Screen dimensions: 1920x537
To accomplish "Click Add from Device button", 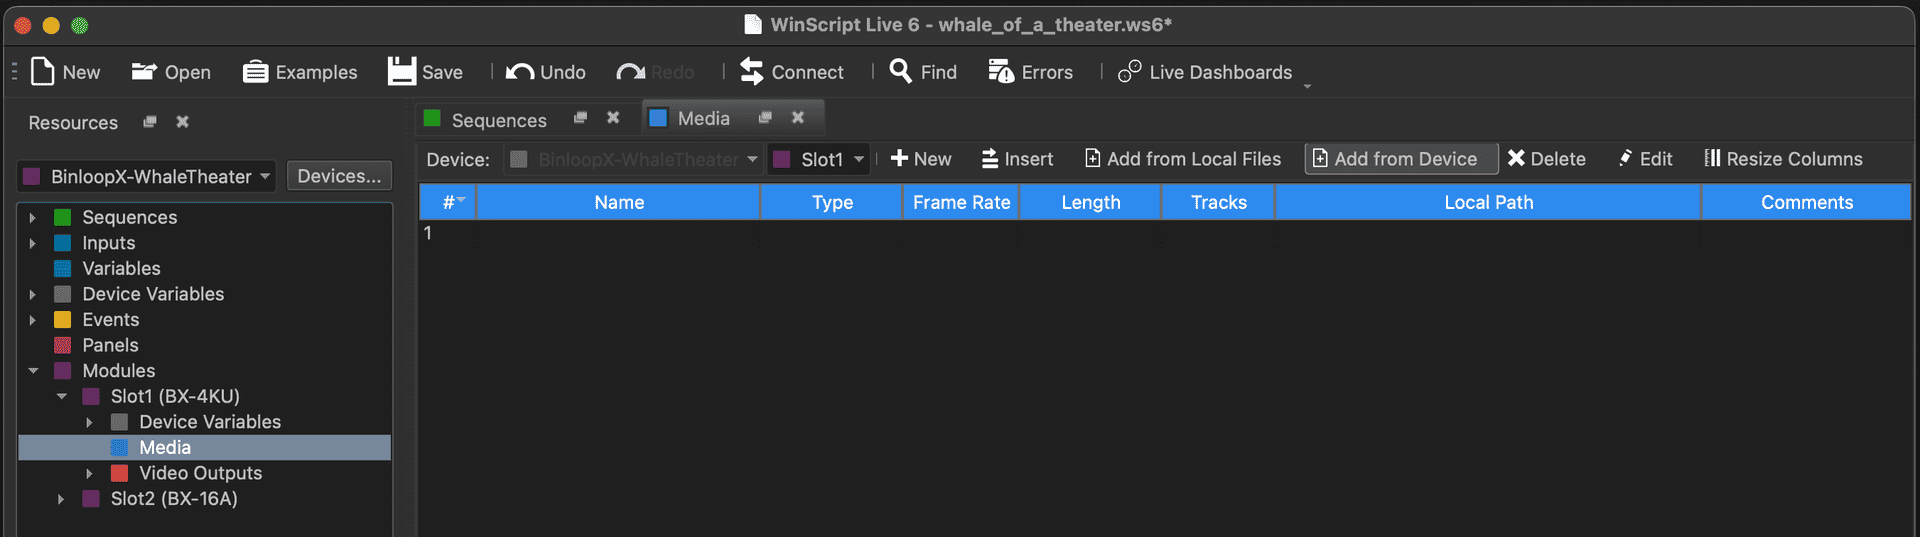I will [x=1400, y=159].
